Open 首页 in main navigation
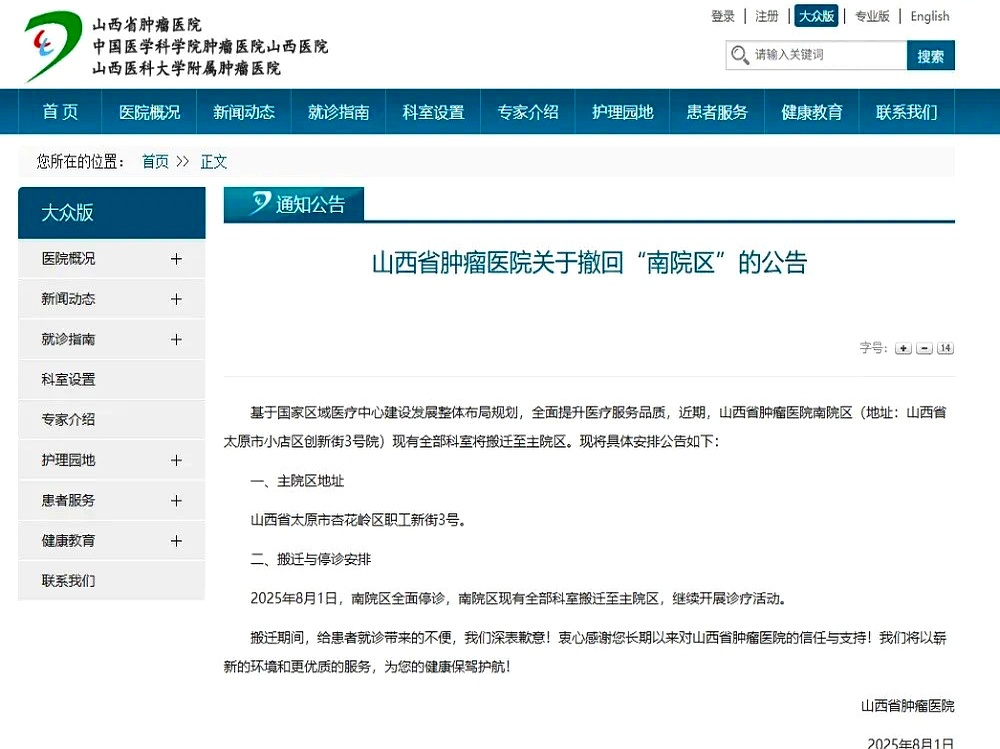 pyautogui.click(x=60, y=112)
